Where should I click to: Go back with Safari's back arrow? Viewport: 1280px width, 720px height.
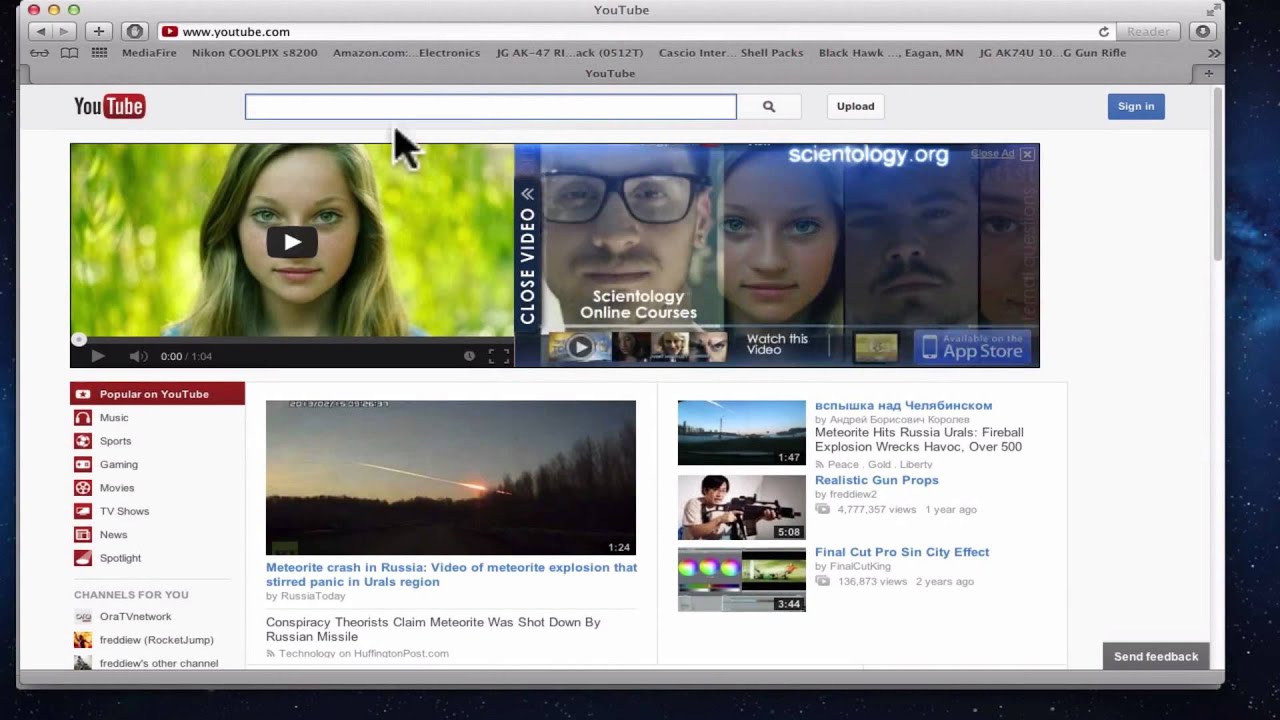(41, 32)
